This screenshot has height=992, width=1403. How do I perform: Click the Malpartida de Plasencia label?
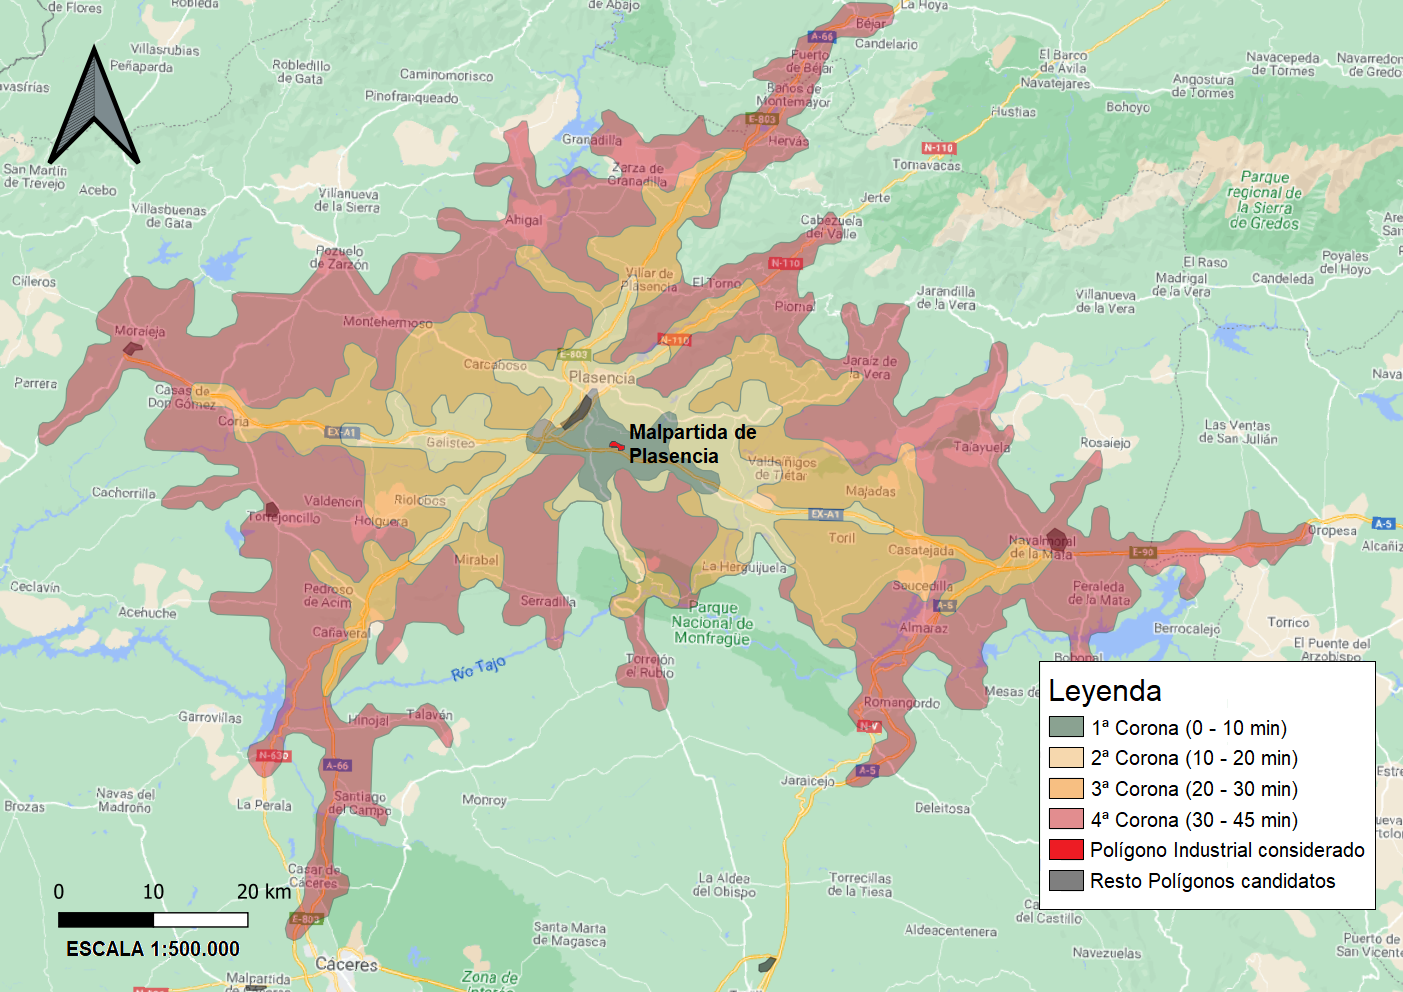(692, 444)
